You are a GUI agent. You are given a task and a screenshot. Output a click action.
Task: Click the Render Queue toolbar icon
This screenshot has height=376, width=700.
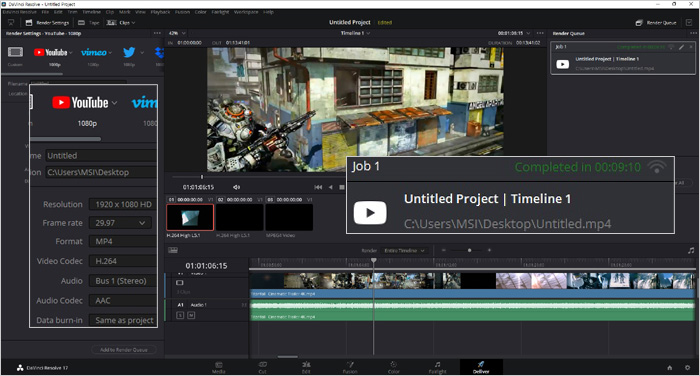[639, 22]
